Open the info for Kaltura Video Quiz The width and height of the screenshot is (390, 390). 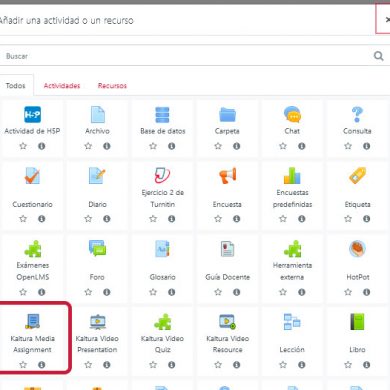pyautogui.click(x=172, y=365)
